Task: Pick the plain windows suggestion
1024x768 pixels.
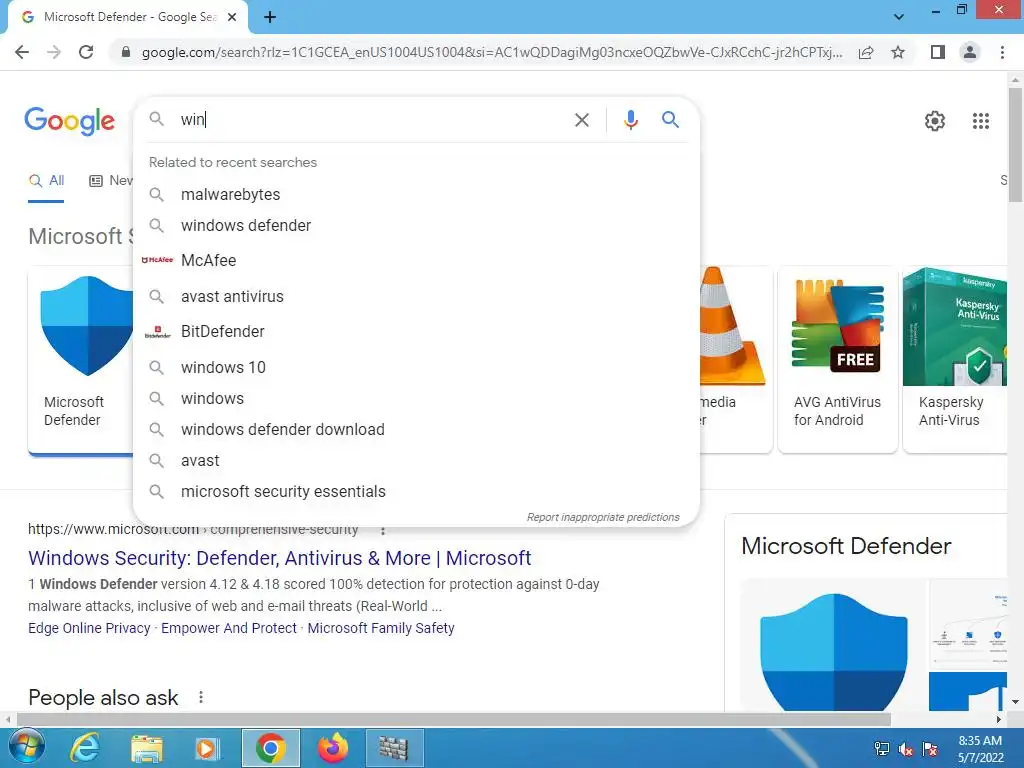Action: point(416,398)
